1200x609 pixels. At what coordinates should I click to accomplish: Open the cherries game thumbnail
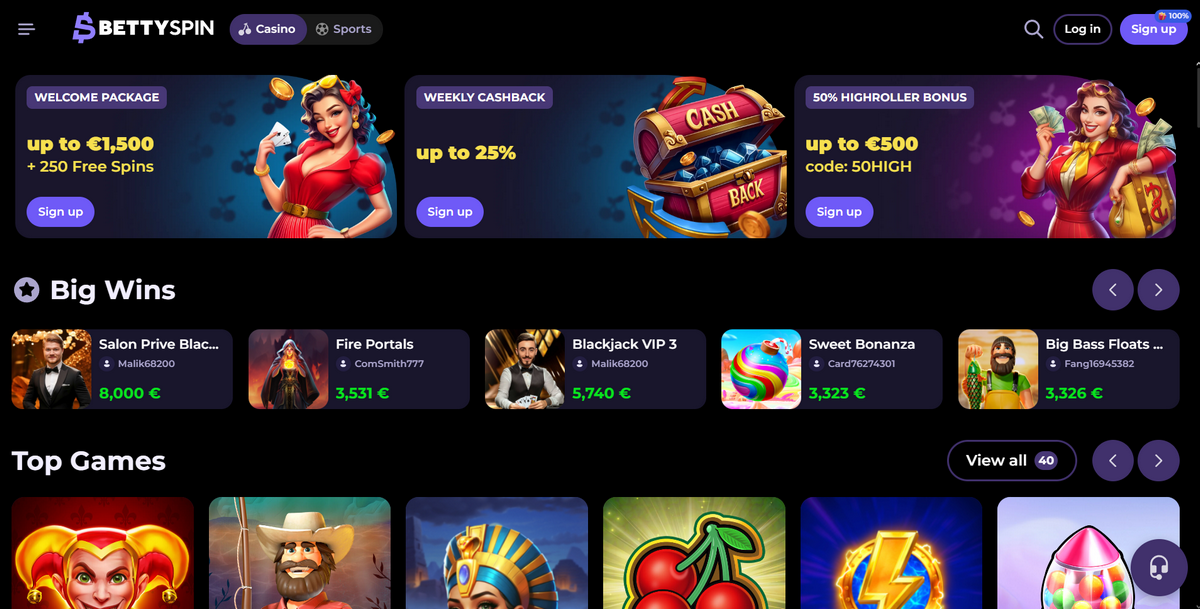(694, 553)
